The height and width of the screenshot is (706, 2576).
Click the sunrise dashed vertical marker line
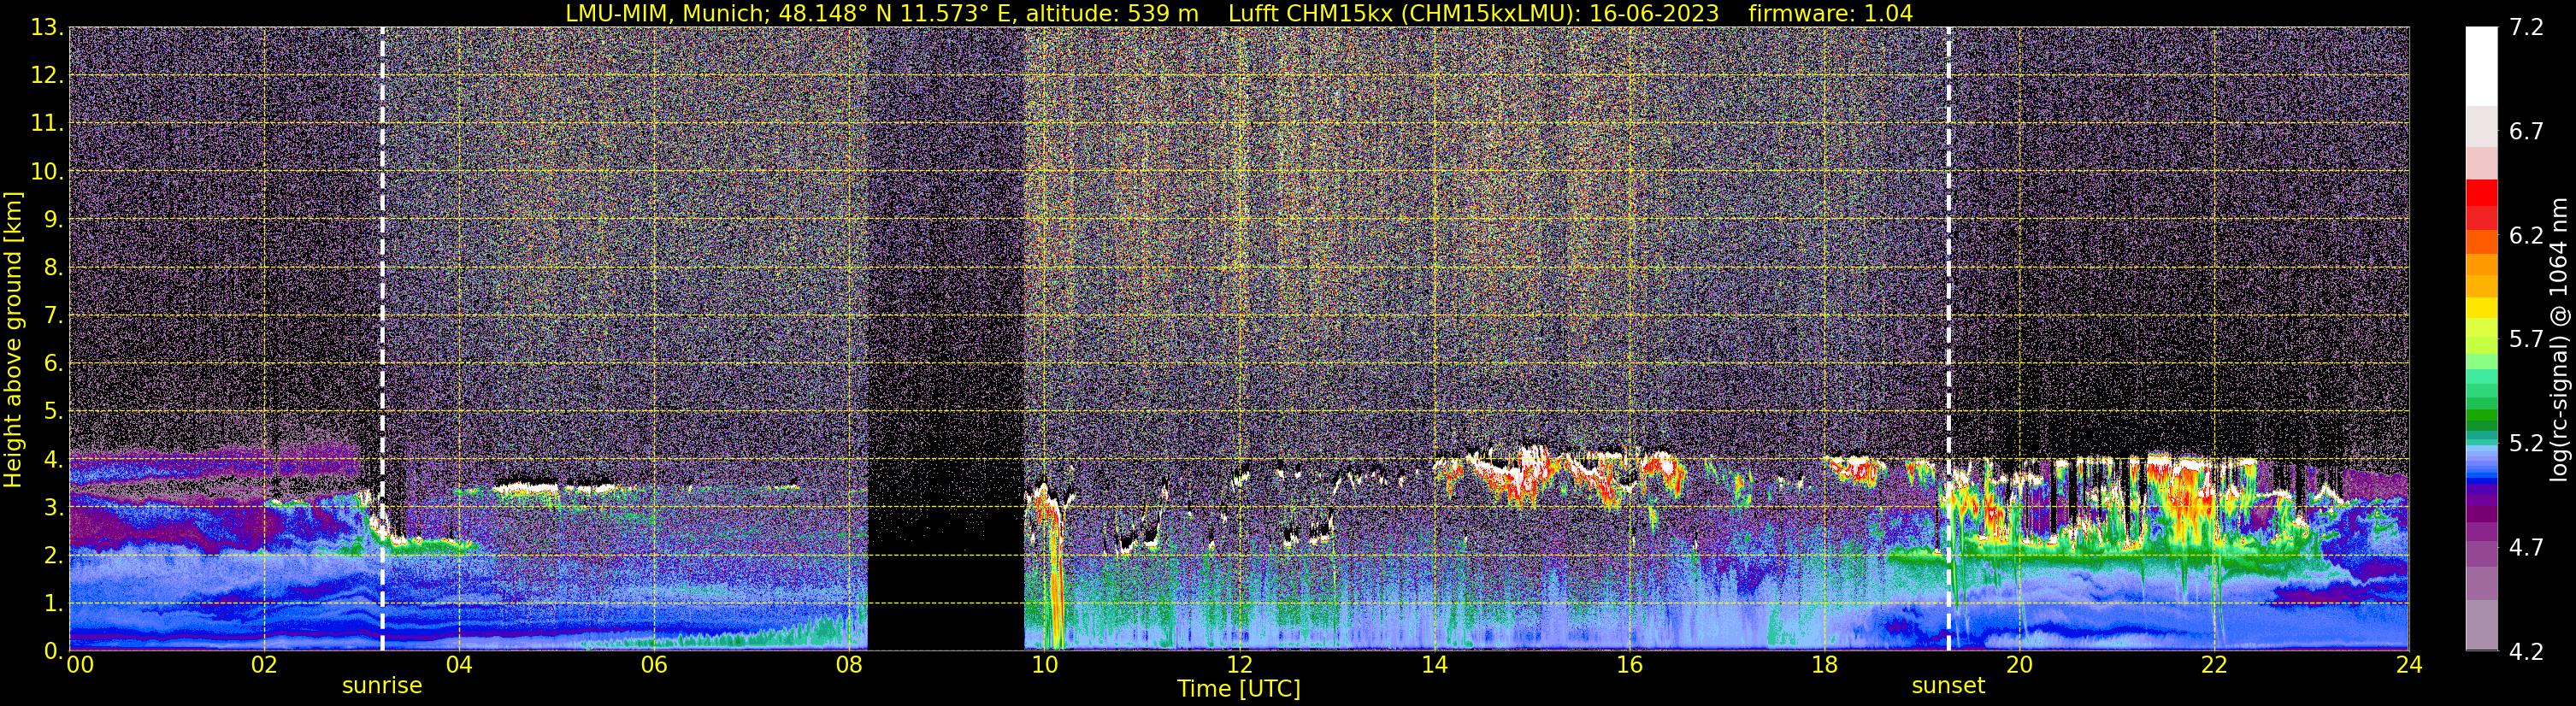(x=382, y=339)
